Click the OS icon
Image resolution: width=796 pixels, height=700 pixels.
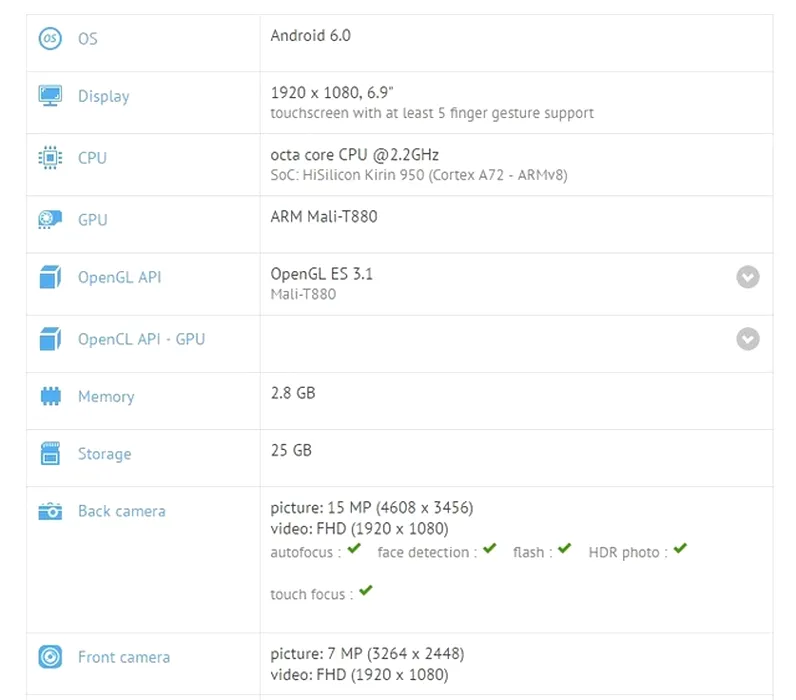(50, 39)
